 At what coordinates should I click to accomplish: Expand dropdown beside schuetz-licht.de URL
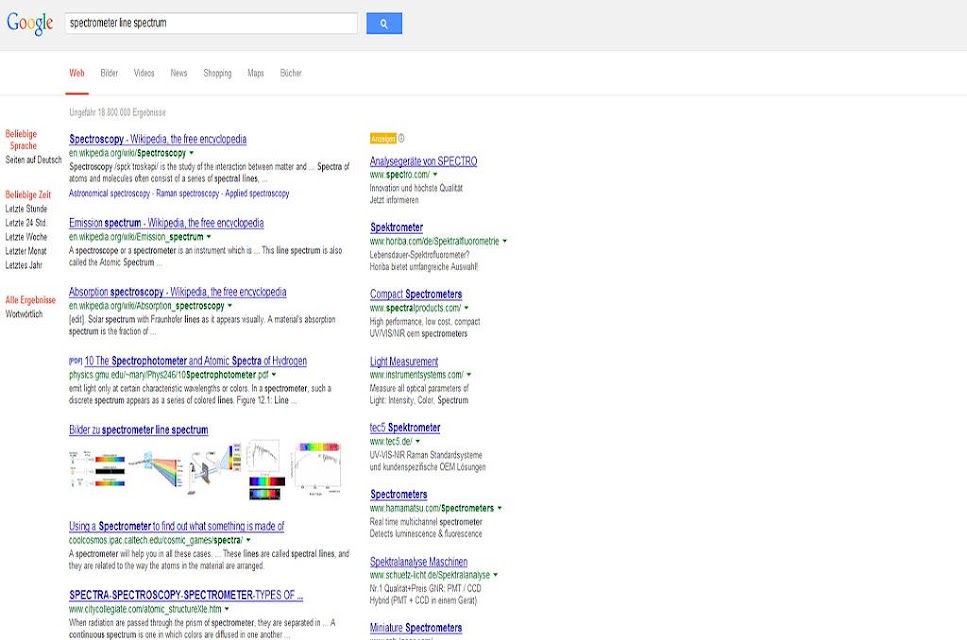tap(495, 575)
